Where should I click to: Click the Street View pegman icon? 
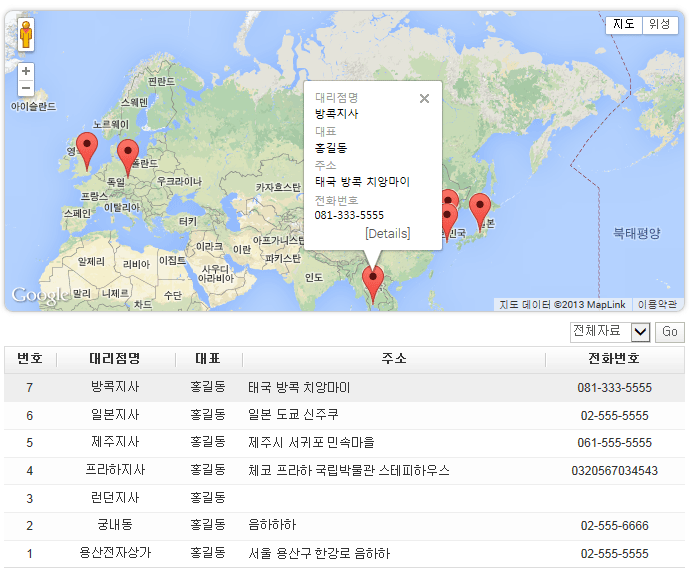click(26, 35)
